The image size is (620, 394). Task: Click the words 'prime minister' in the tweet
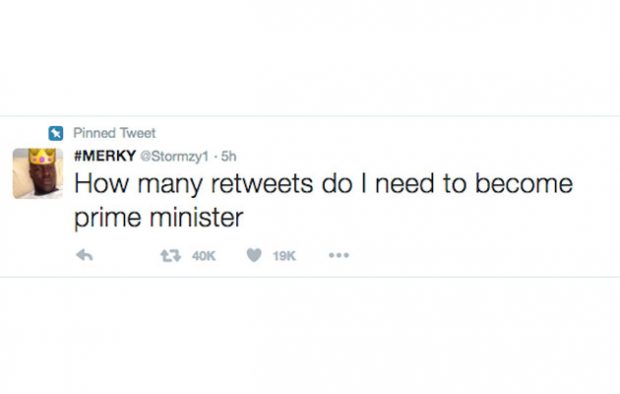tap(159, 218)
